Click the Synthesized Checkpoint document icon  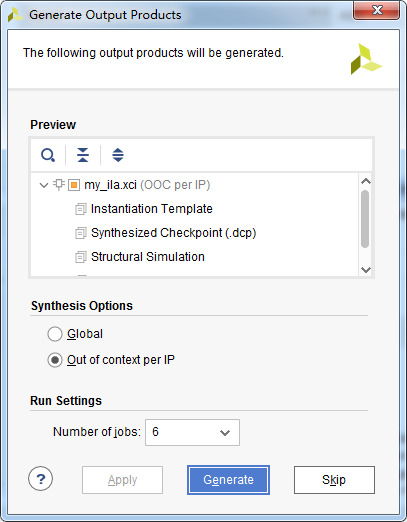[x=81, y=233]
